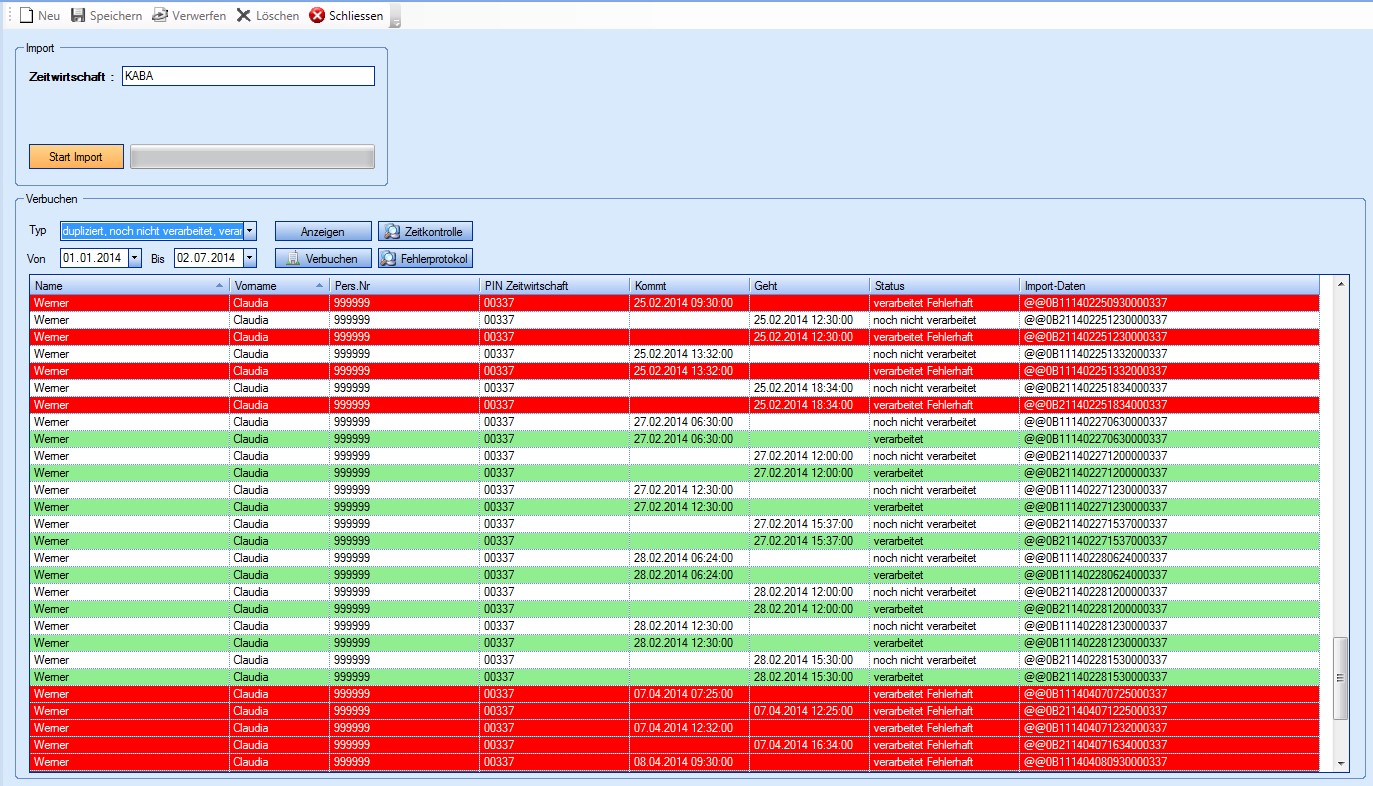Click the import progress bar

[x=253, y=157]
